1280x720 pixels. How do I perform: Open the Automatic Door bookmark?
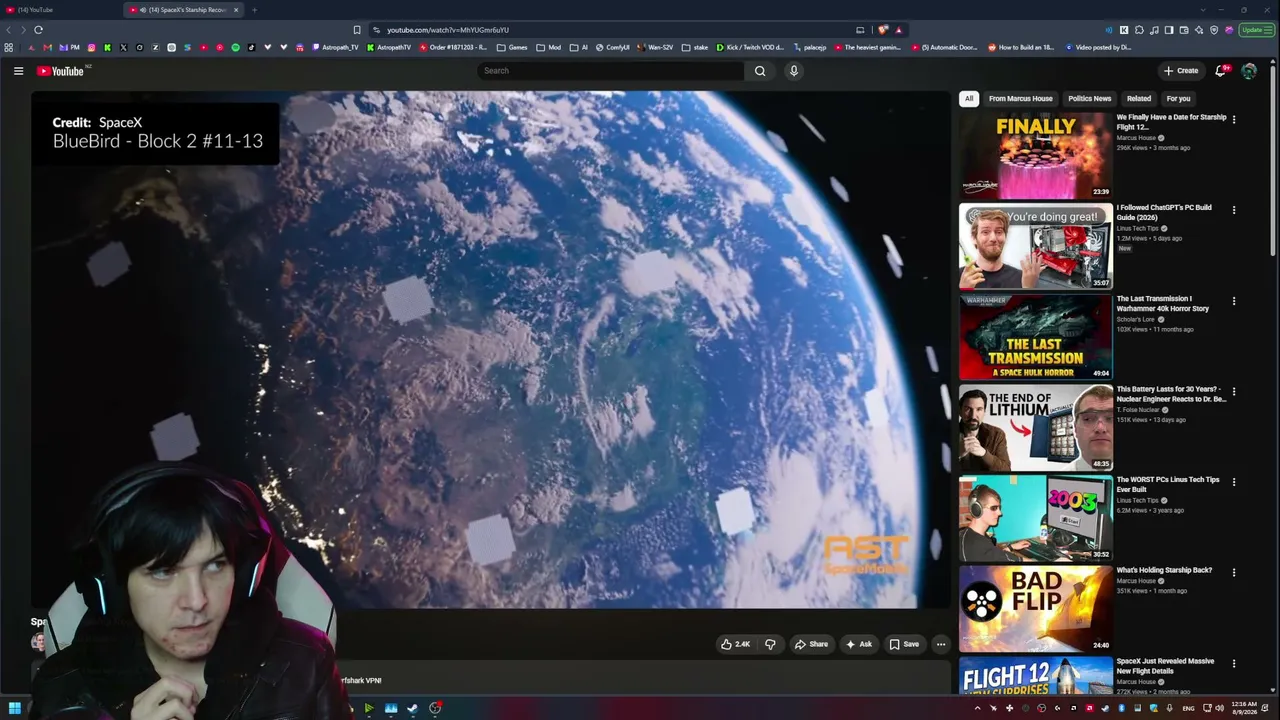[944, 47]
